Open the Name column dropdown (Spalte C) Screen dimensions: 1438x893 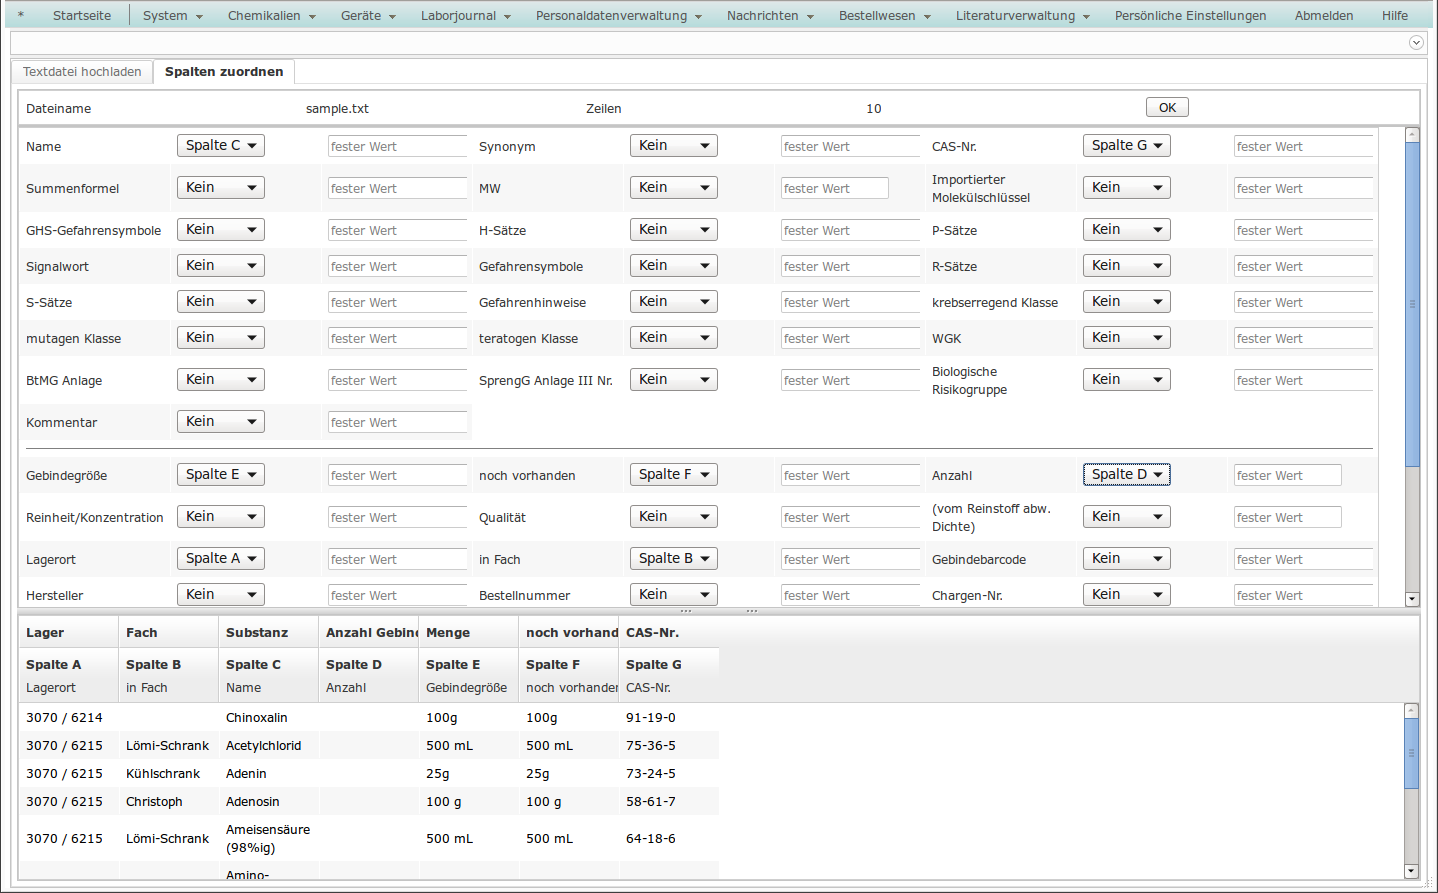(x=221, y=146)
